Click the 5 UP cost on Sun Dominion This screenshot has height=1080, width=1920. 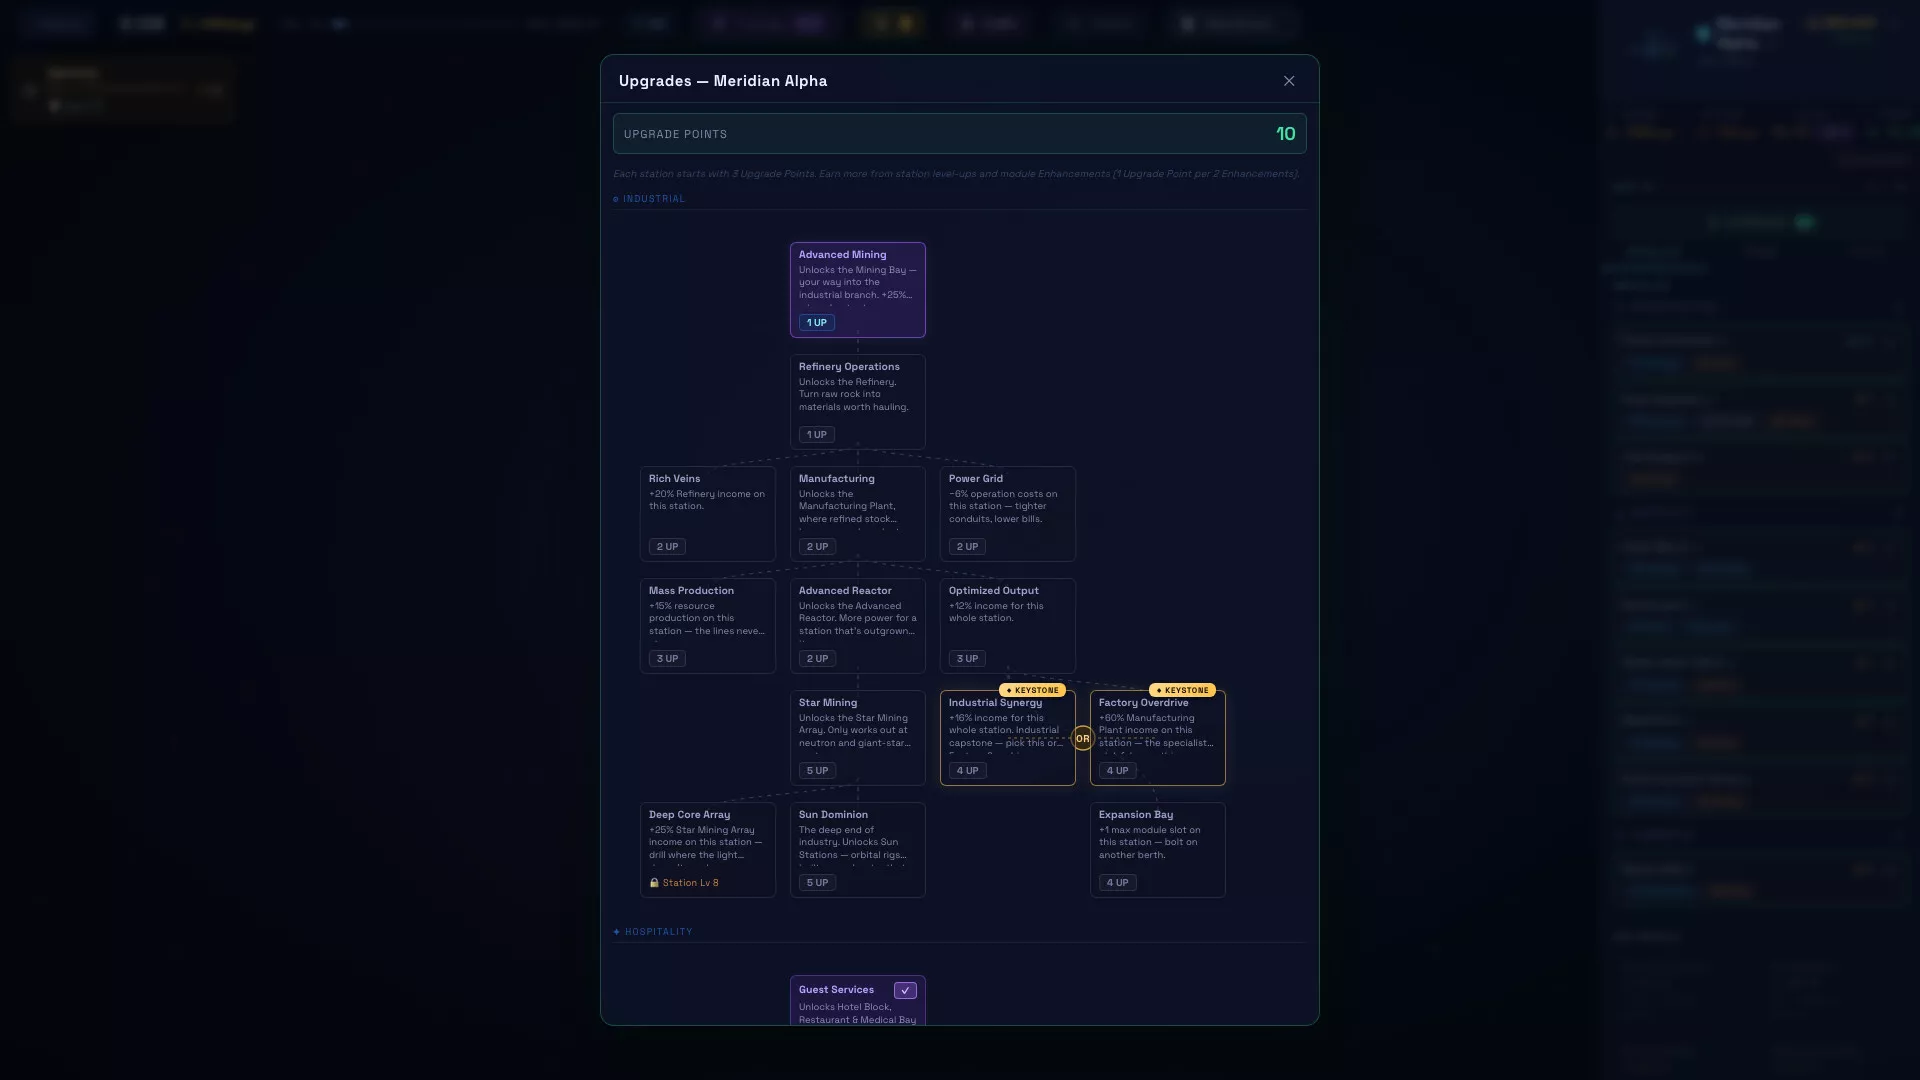[x=817, y=883]
